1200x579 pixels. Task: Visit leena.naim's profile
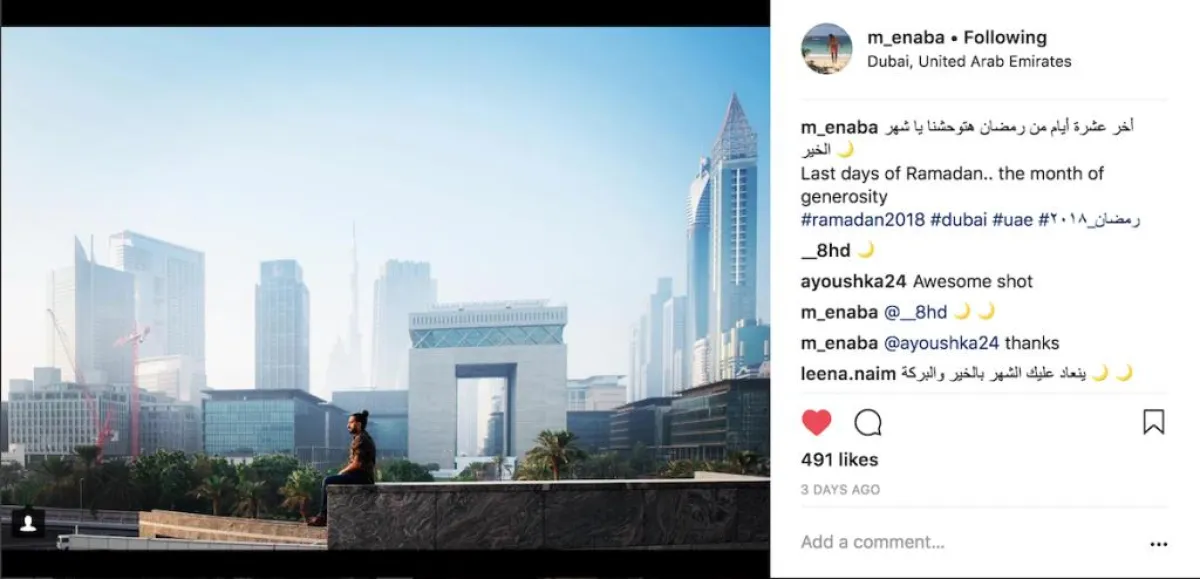(848, 373)
